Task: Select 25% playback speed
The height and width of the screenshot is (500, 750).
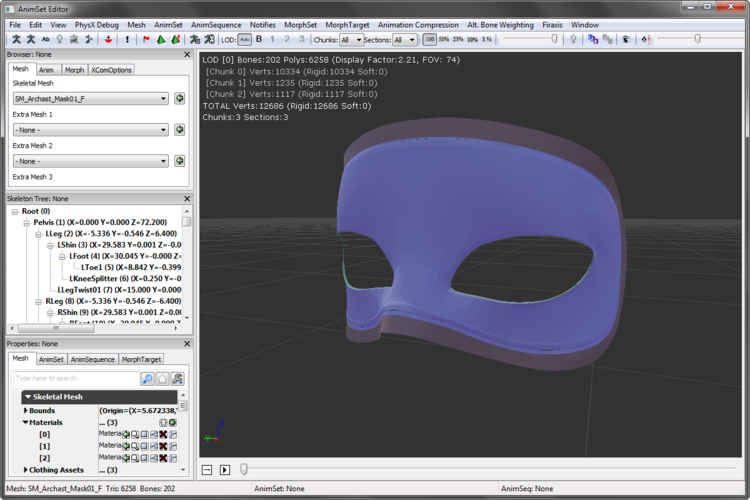Action: pos(458,39)
